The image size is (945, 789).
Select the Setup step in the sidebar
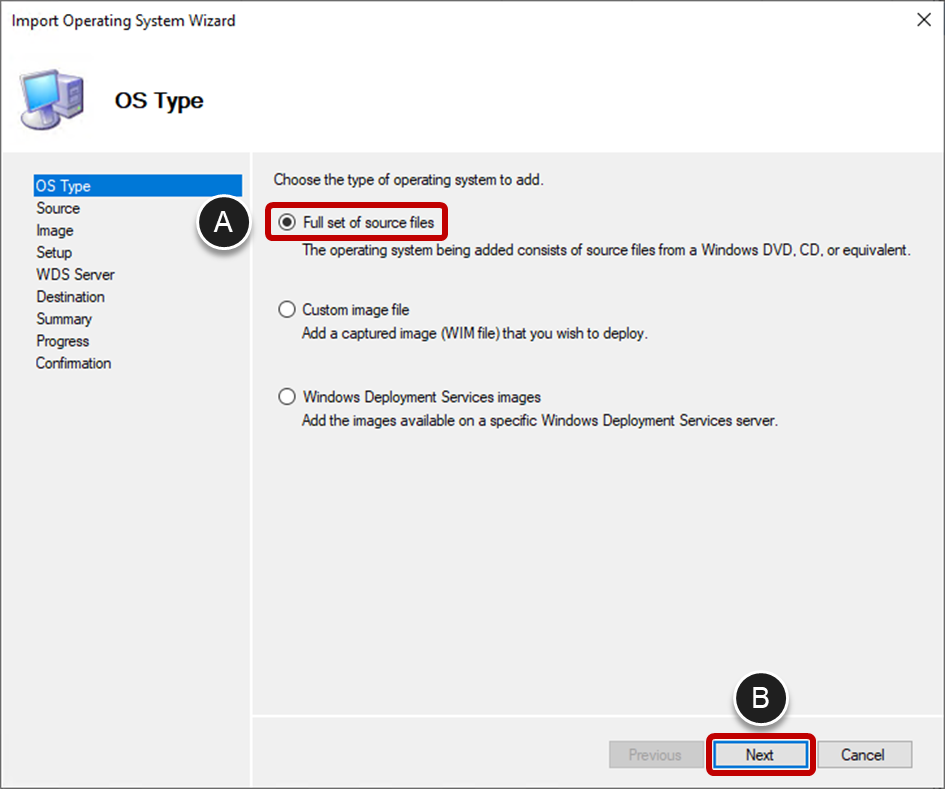(53, 252)
